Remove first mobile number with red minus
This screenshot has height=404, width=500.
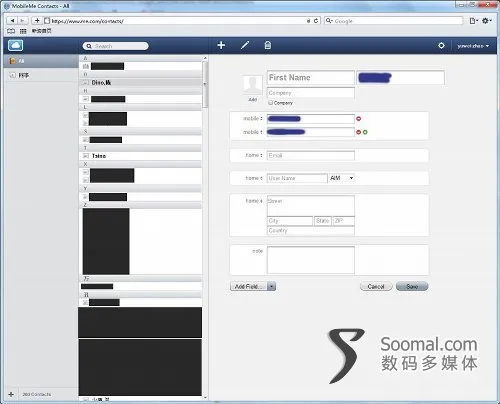359,119
